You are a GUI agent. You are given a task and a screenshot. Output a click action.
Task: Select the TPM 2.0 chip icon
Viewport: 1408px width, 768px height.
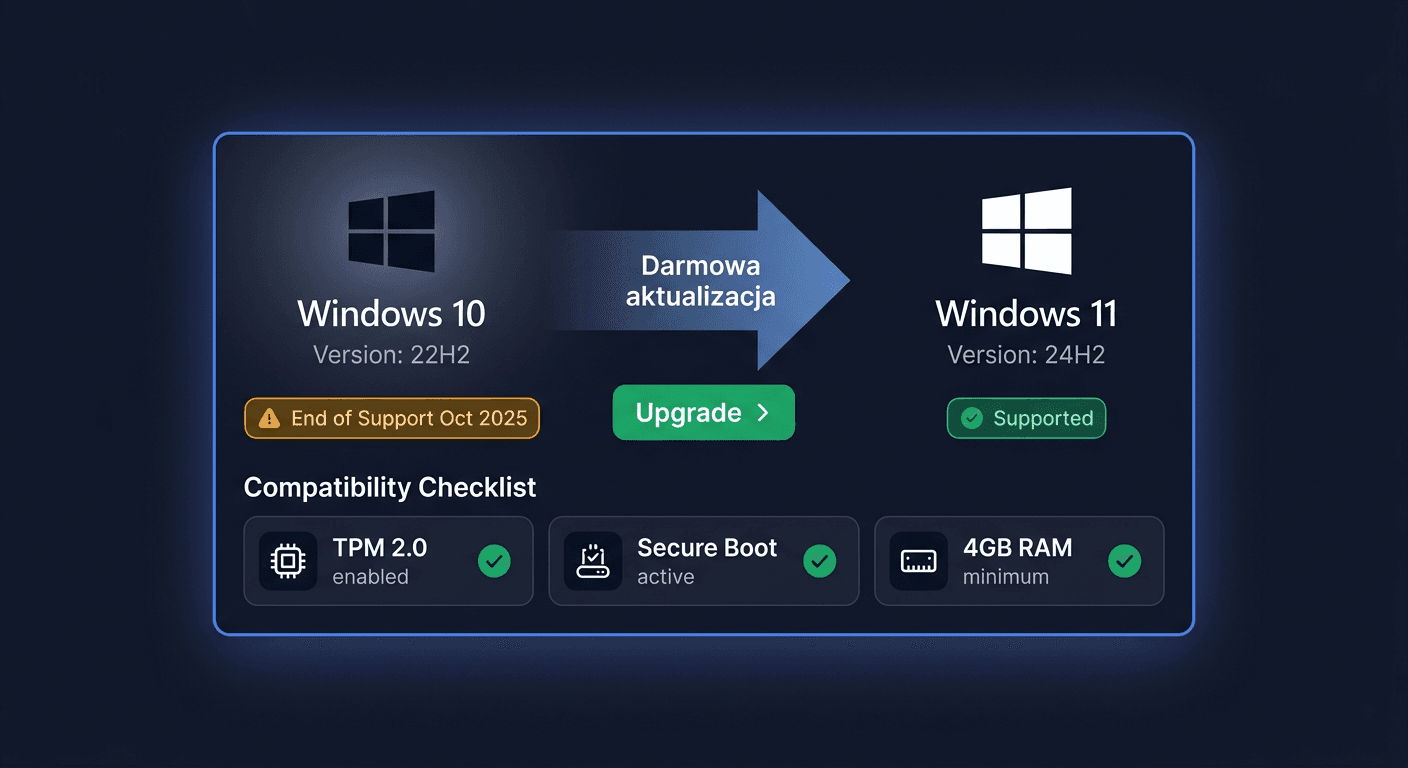tap(288, 561)
